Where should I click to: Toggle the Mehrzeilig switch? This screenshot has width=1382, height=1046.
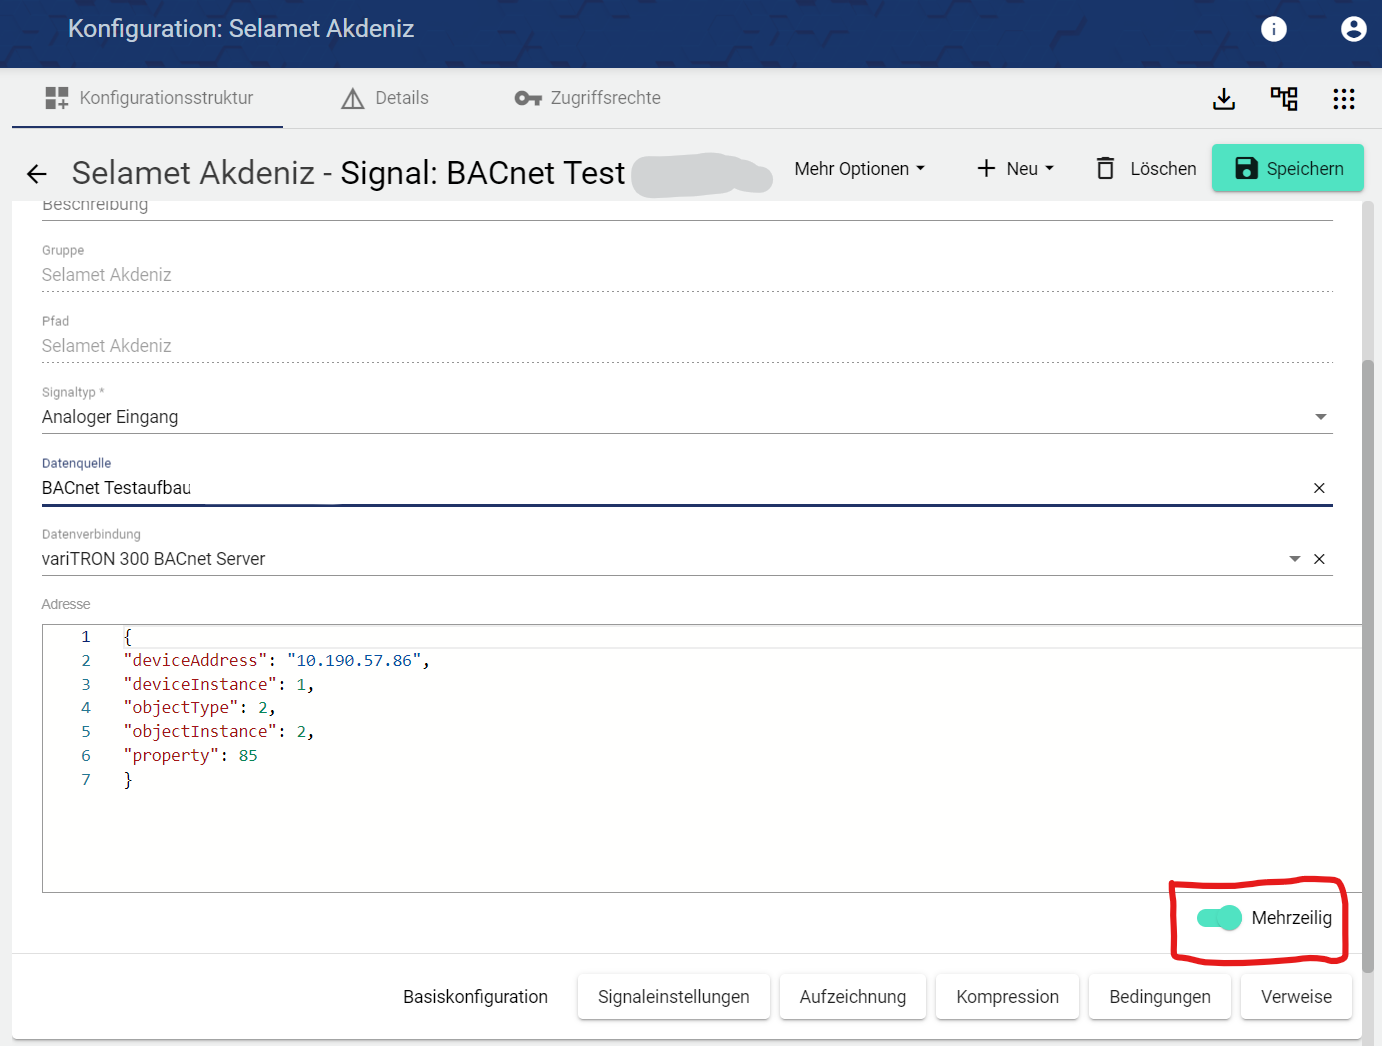tap(1219, 918)
